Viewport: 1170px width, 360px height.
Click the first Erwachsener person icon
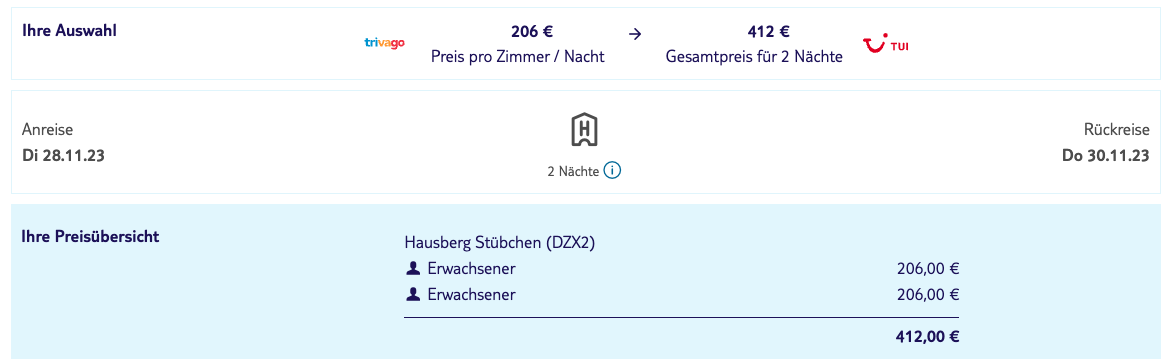[x=413, y=268]
